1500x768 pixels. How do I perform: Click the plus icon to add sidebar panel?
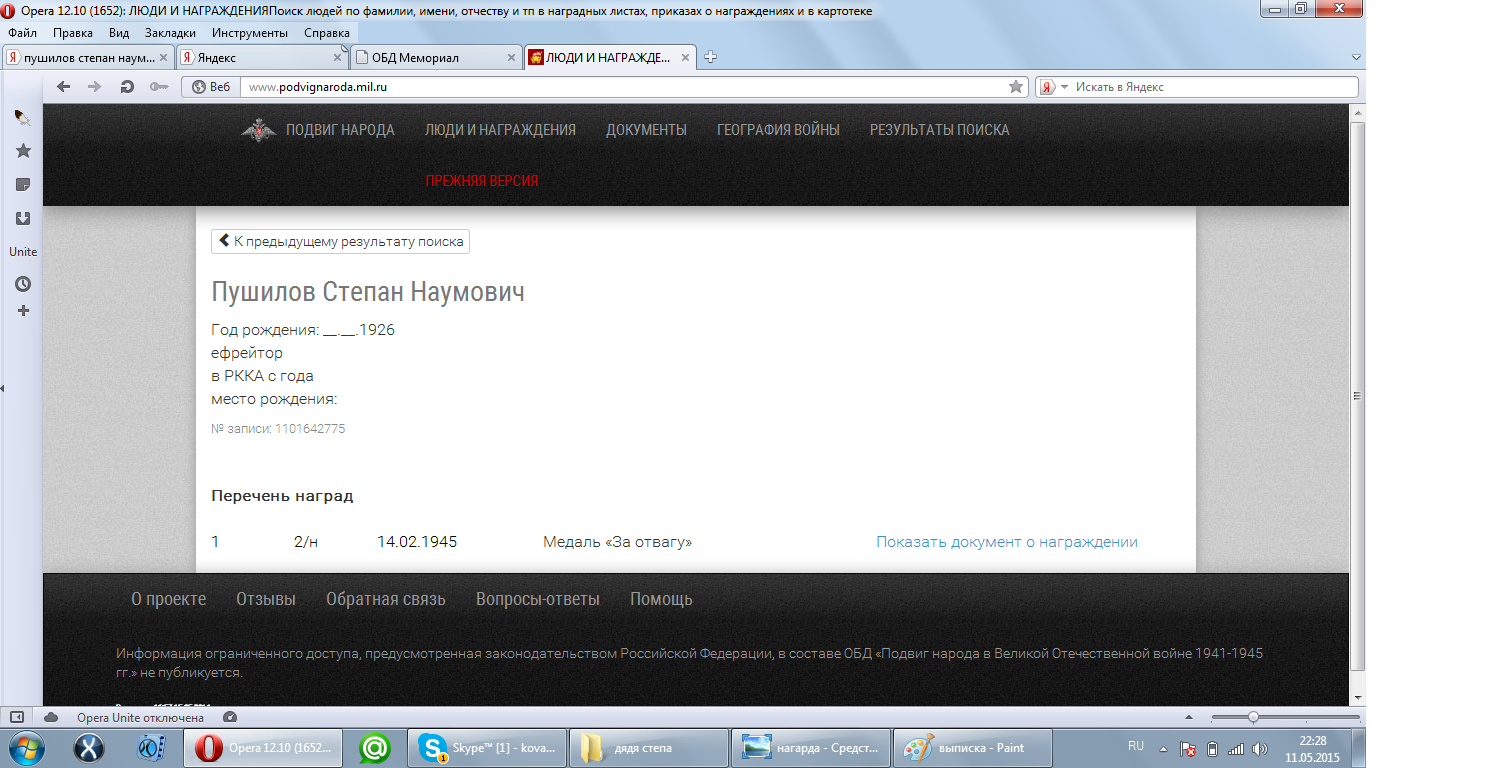pyautogui.click(x=24, y=311)
